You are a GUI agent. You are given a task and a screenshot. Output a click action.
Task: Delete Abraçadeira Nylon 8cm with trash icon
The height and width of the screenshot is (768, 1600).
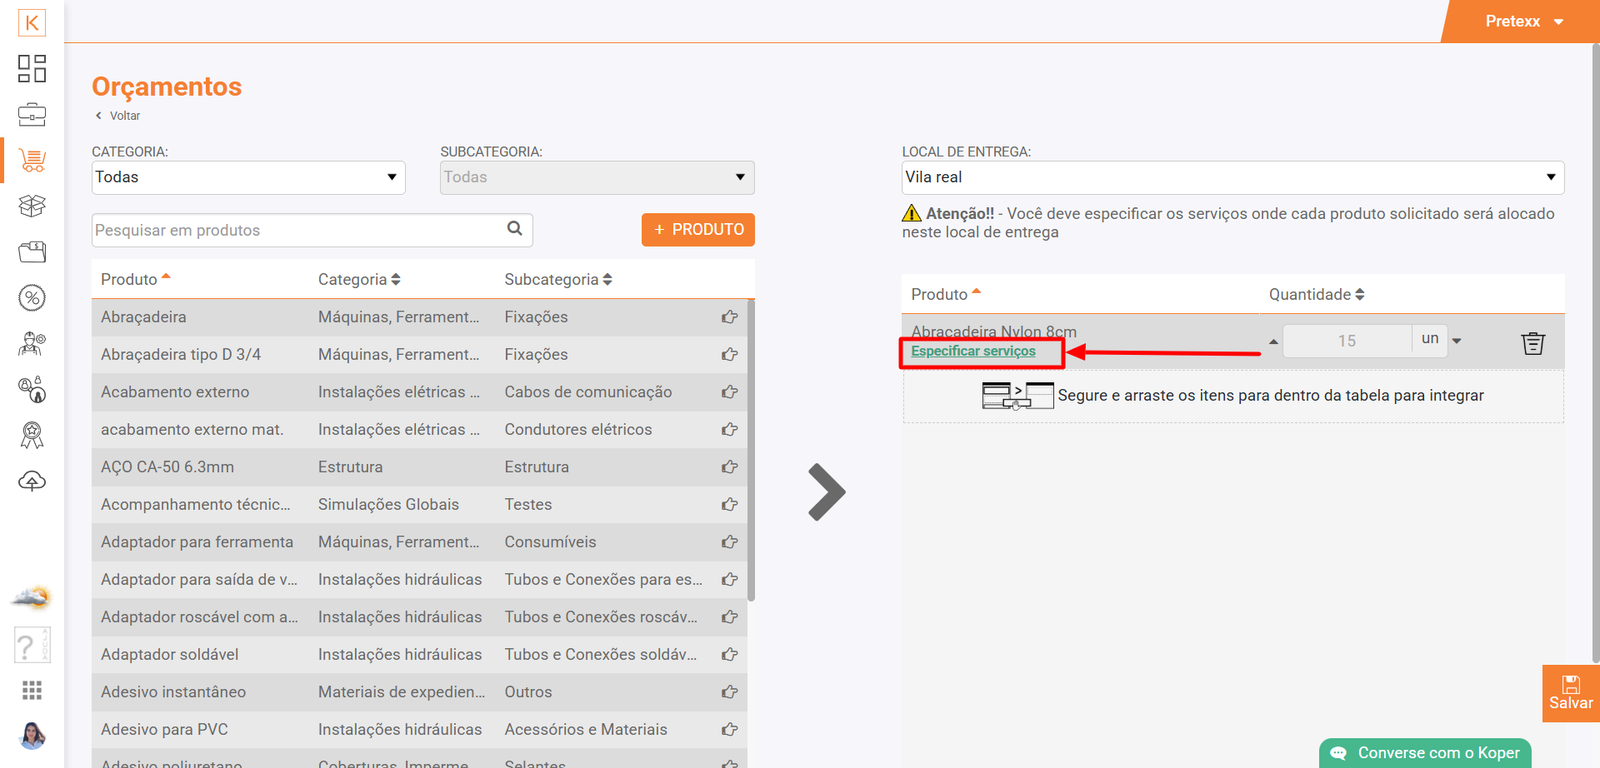[1532, 343]
